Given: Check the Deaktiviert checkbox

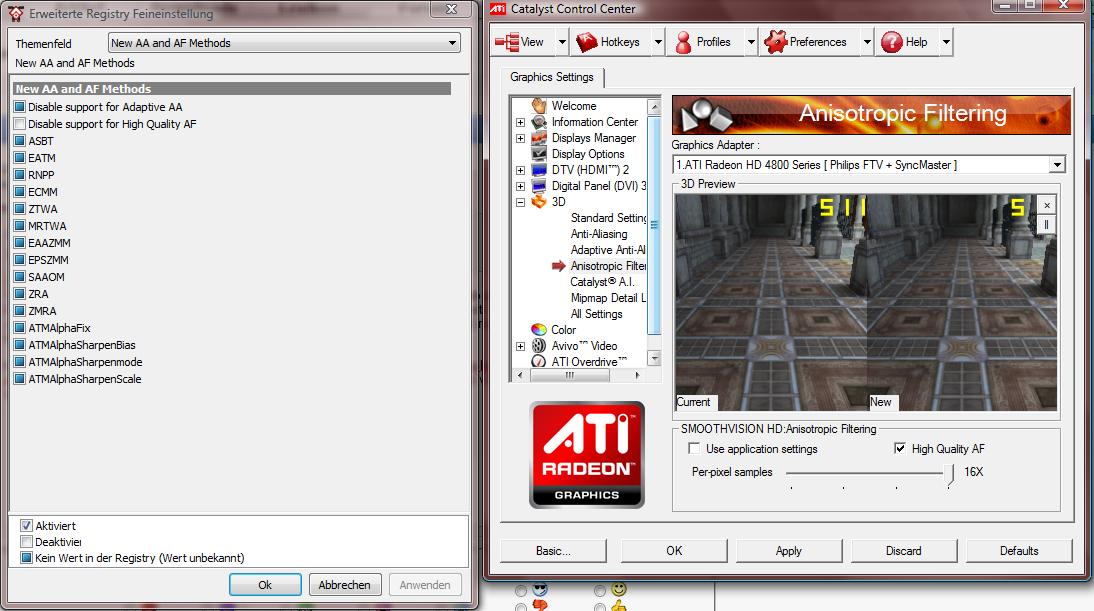Looking at the screenshot, I should click(27, 542).
